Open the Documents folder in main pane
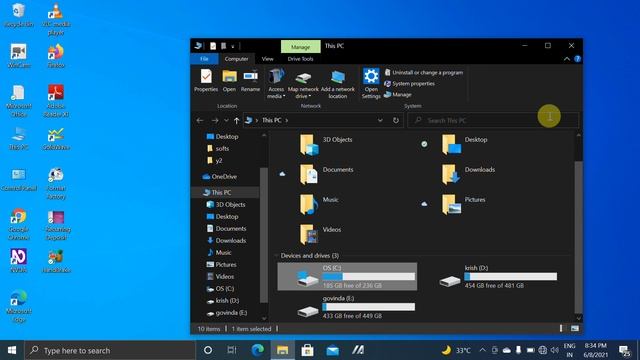640x360 pixels. tap(327, 174)
